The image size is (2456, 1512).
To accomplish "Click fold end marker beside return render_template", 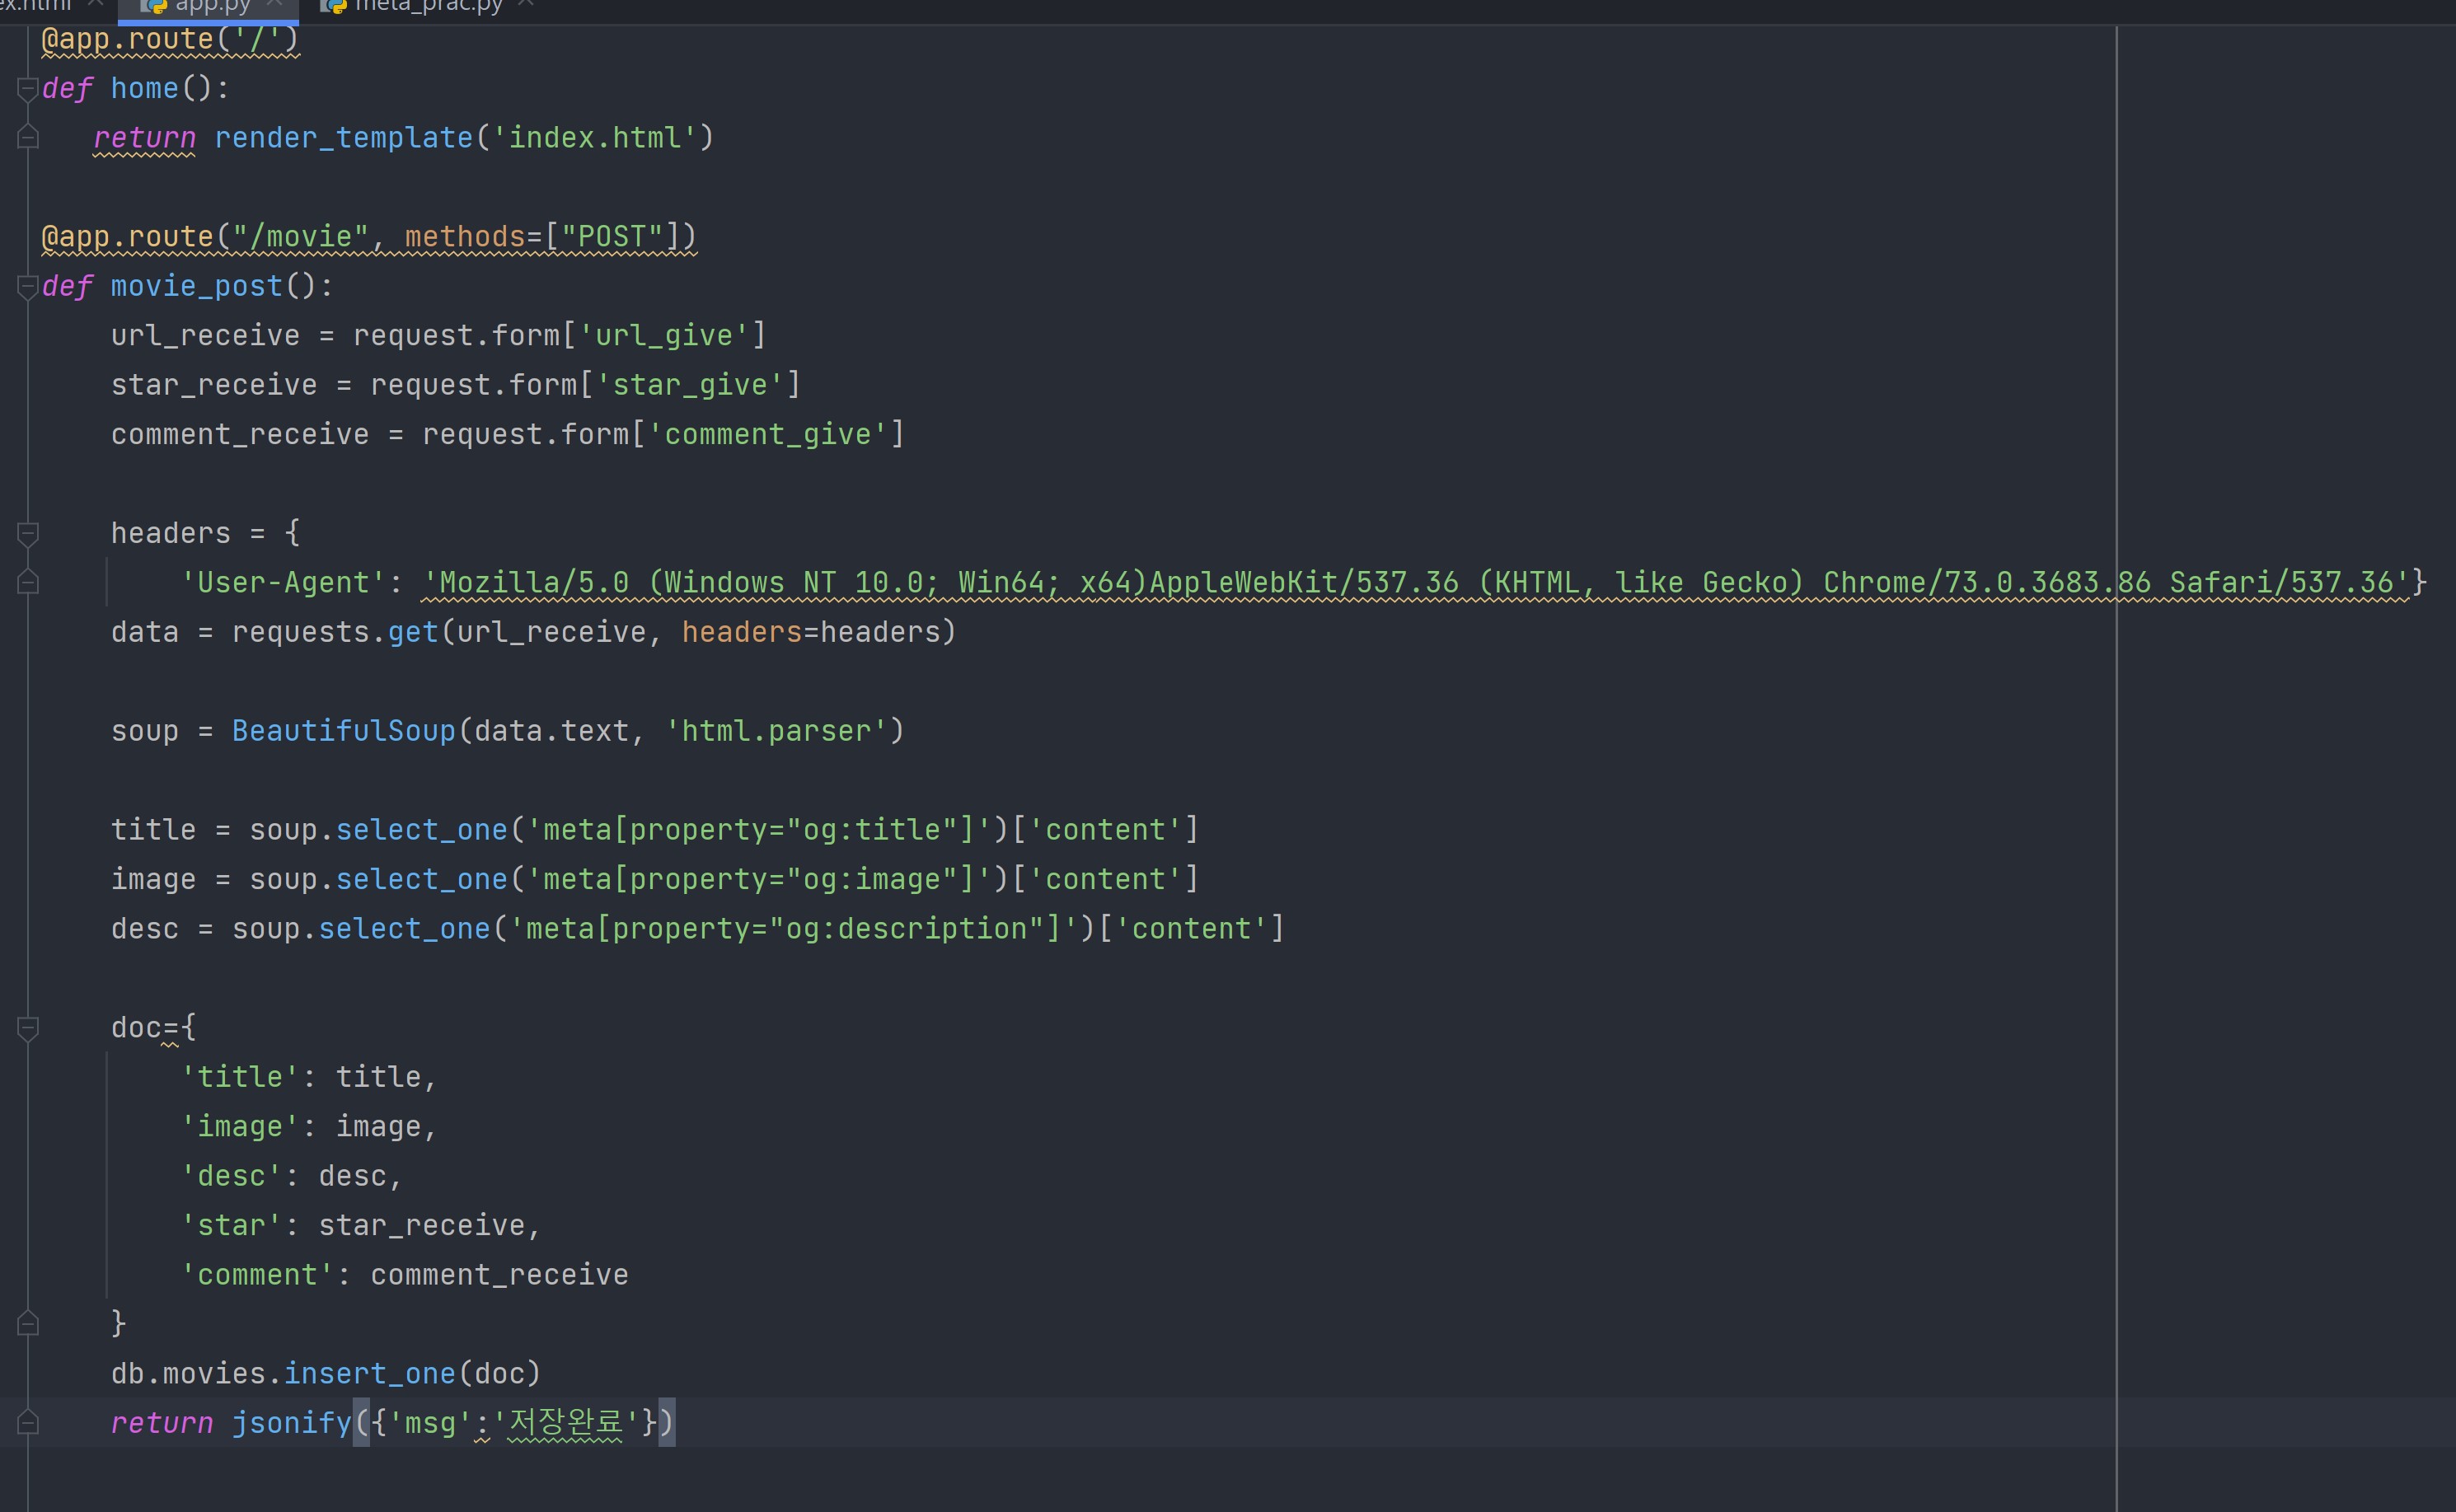I will [28, 138].
